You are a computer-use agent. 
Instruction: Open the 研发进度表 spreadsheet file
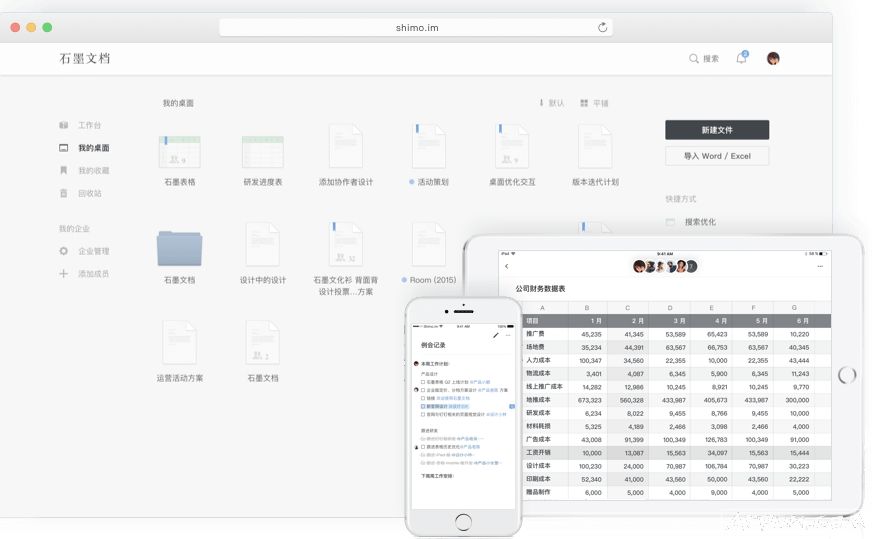click(262, 161)
